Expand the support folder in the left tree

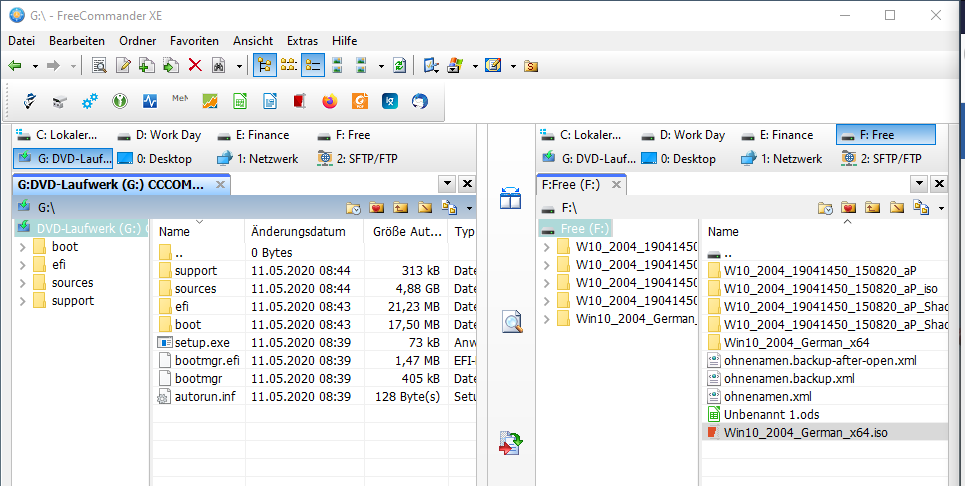22,301
